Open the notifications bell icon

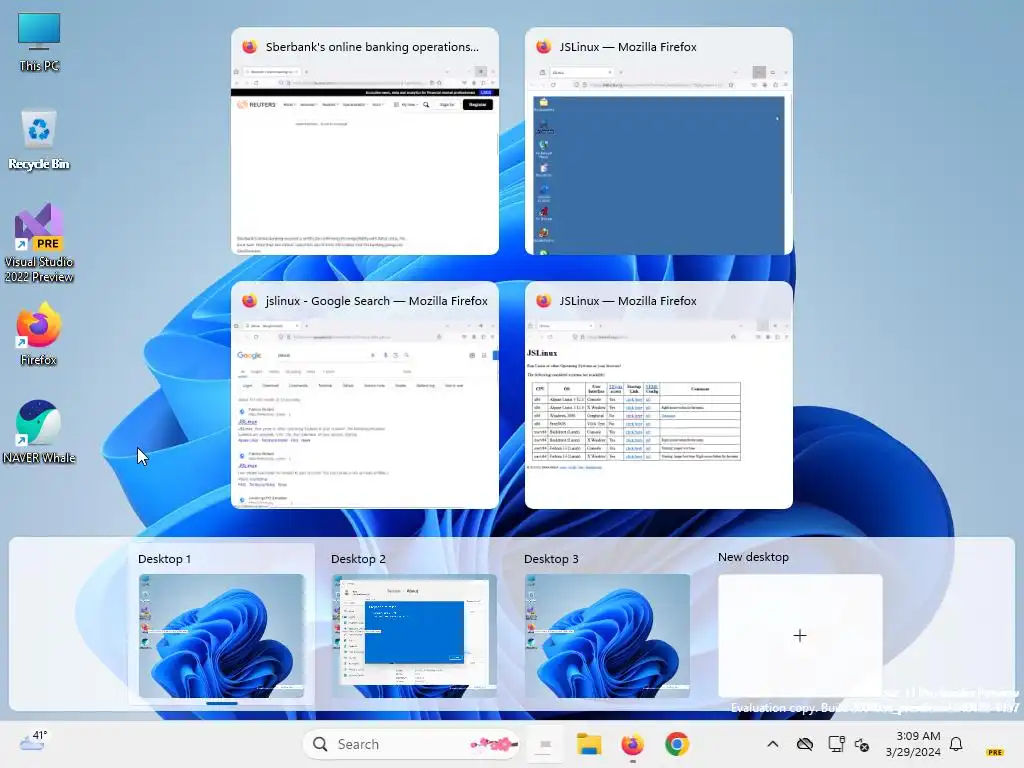click(956, 744)
